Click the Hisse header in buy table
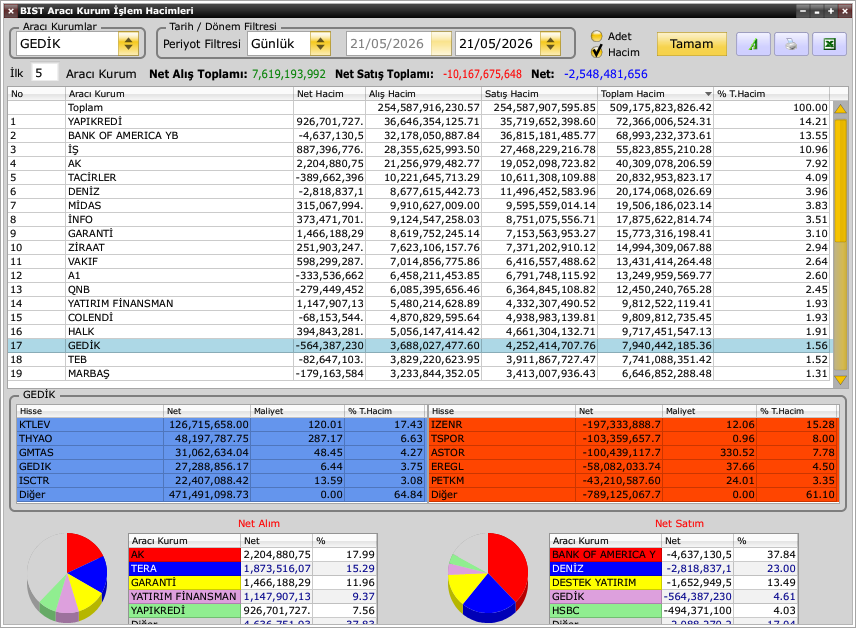 [91, 411]
